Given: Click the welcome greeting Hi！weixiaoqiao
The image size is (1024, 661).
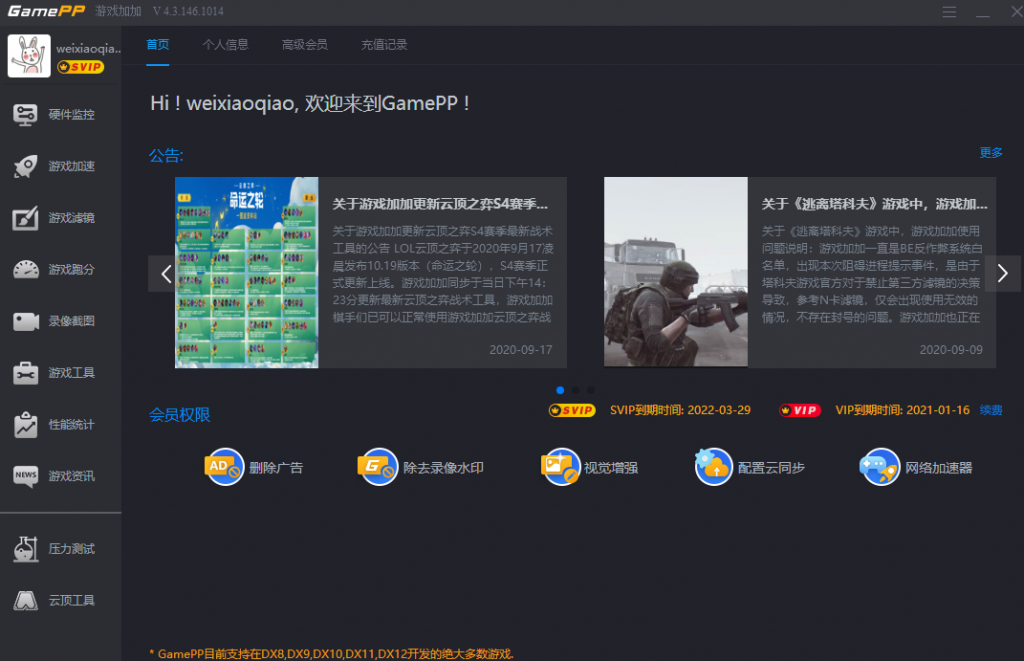Looking at the screenshot, I should tap(310, 103).
